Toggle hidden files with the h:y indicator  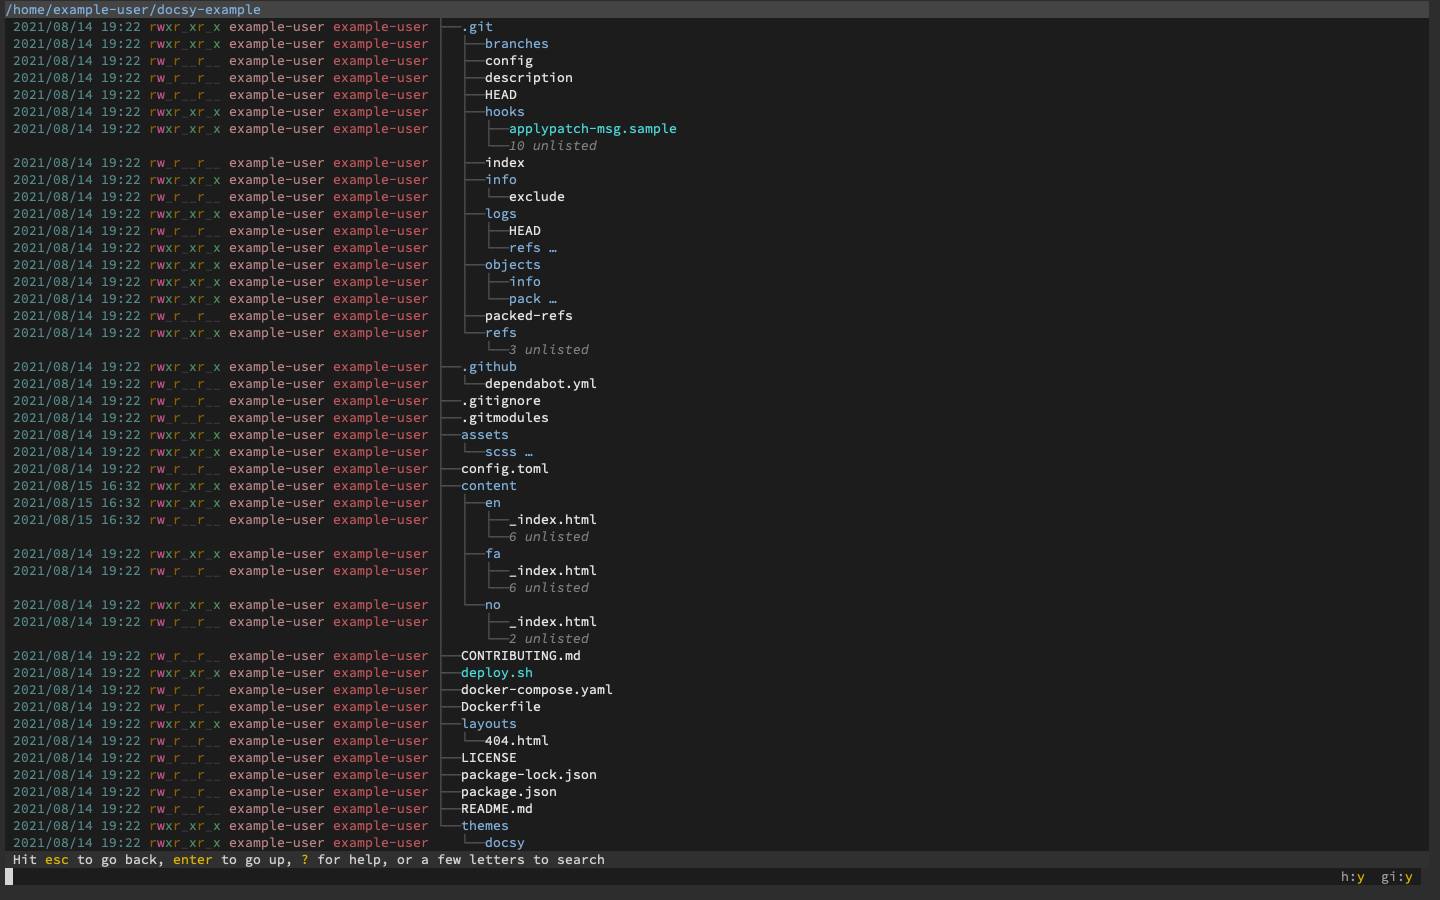point(1352,877)
